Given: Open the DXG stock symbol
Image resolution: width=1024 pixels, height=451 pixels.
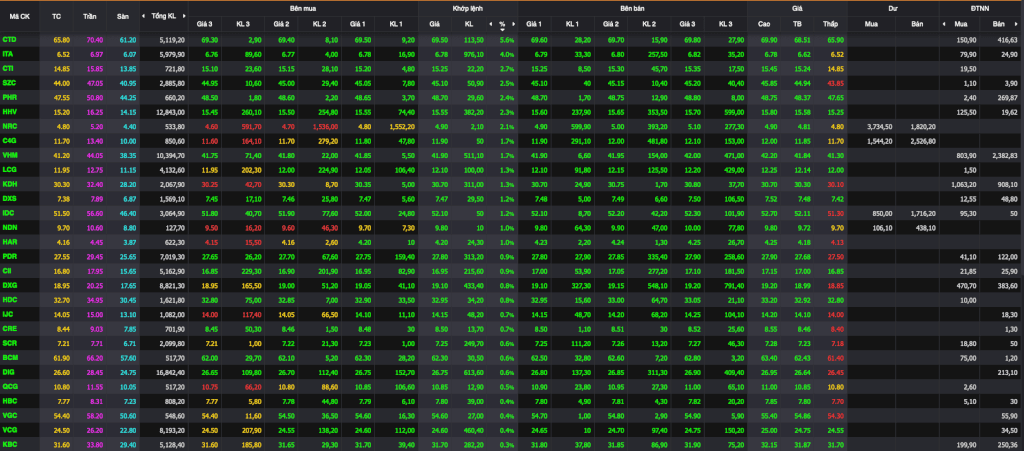Looking at the screenshot, I should pos(10,284).
